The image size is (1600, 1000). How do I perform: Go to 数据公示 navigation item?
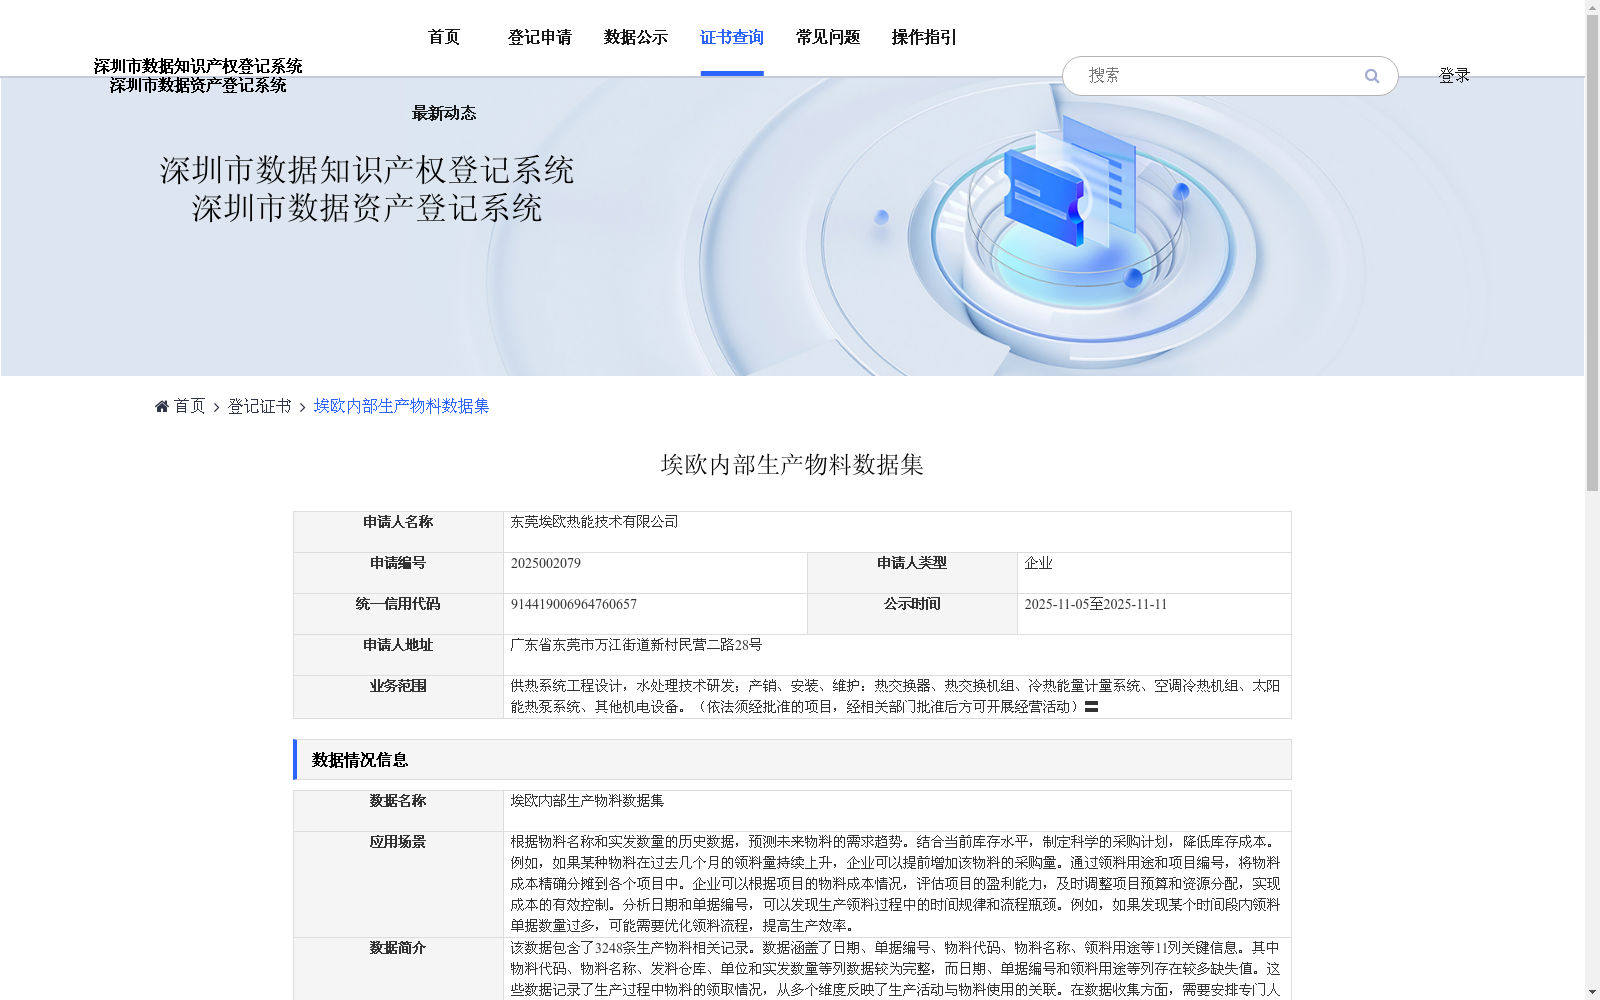pyautogui.click(x=636, y=37)
